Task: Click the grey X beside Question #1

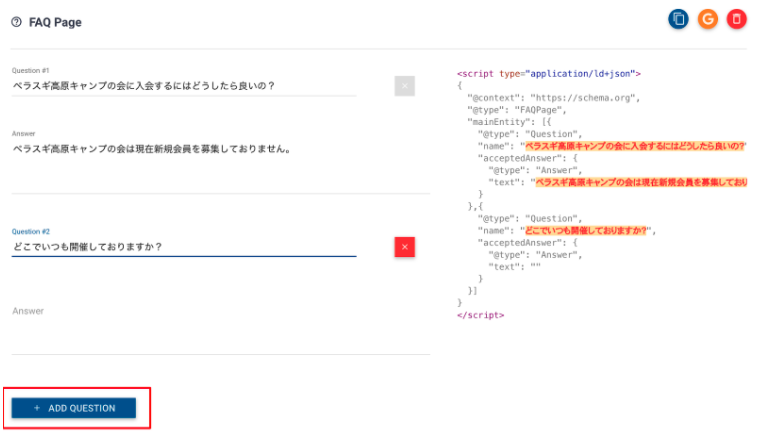Action: click(x=404, y=86)
